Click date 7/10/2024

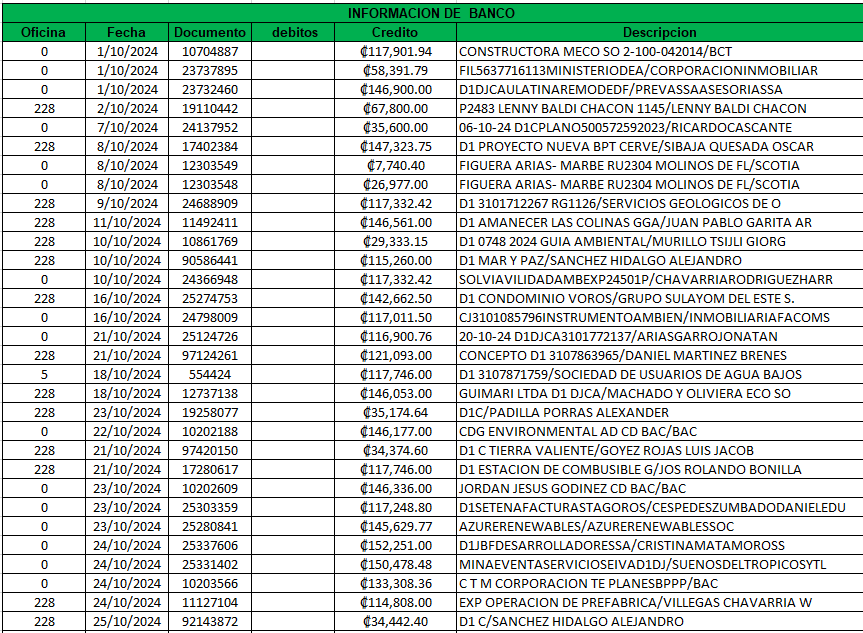click(x=127, y=128)
